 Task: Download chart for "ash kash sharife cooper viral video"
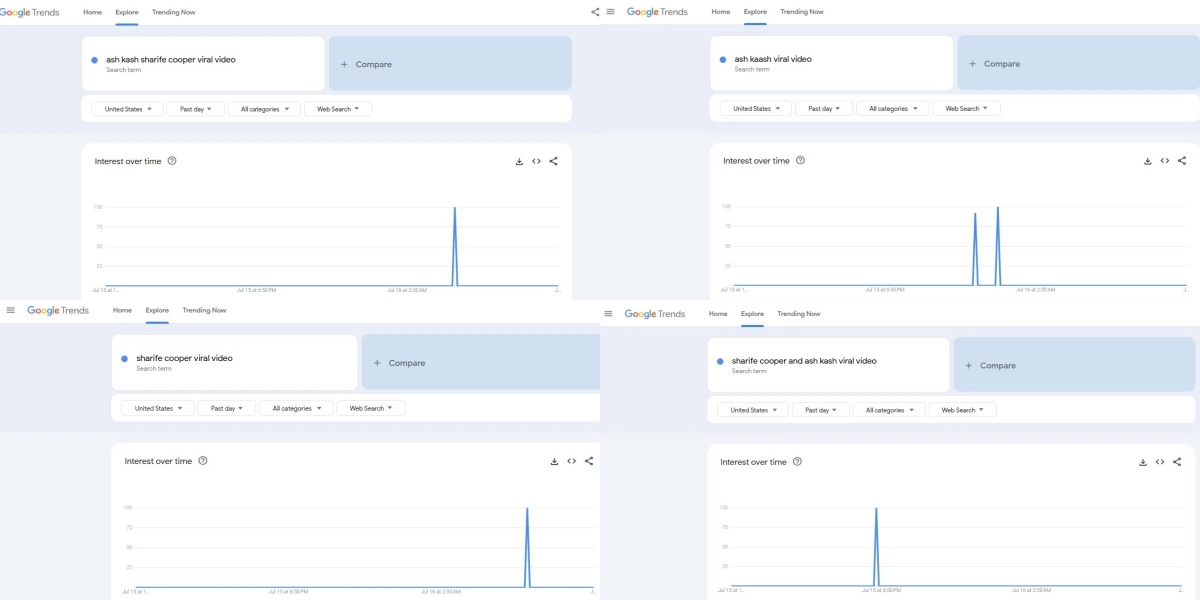pyautogui.click(x=519, y=161)
